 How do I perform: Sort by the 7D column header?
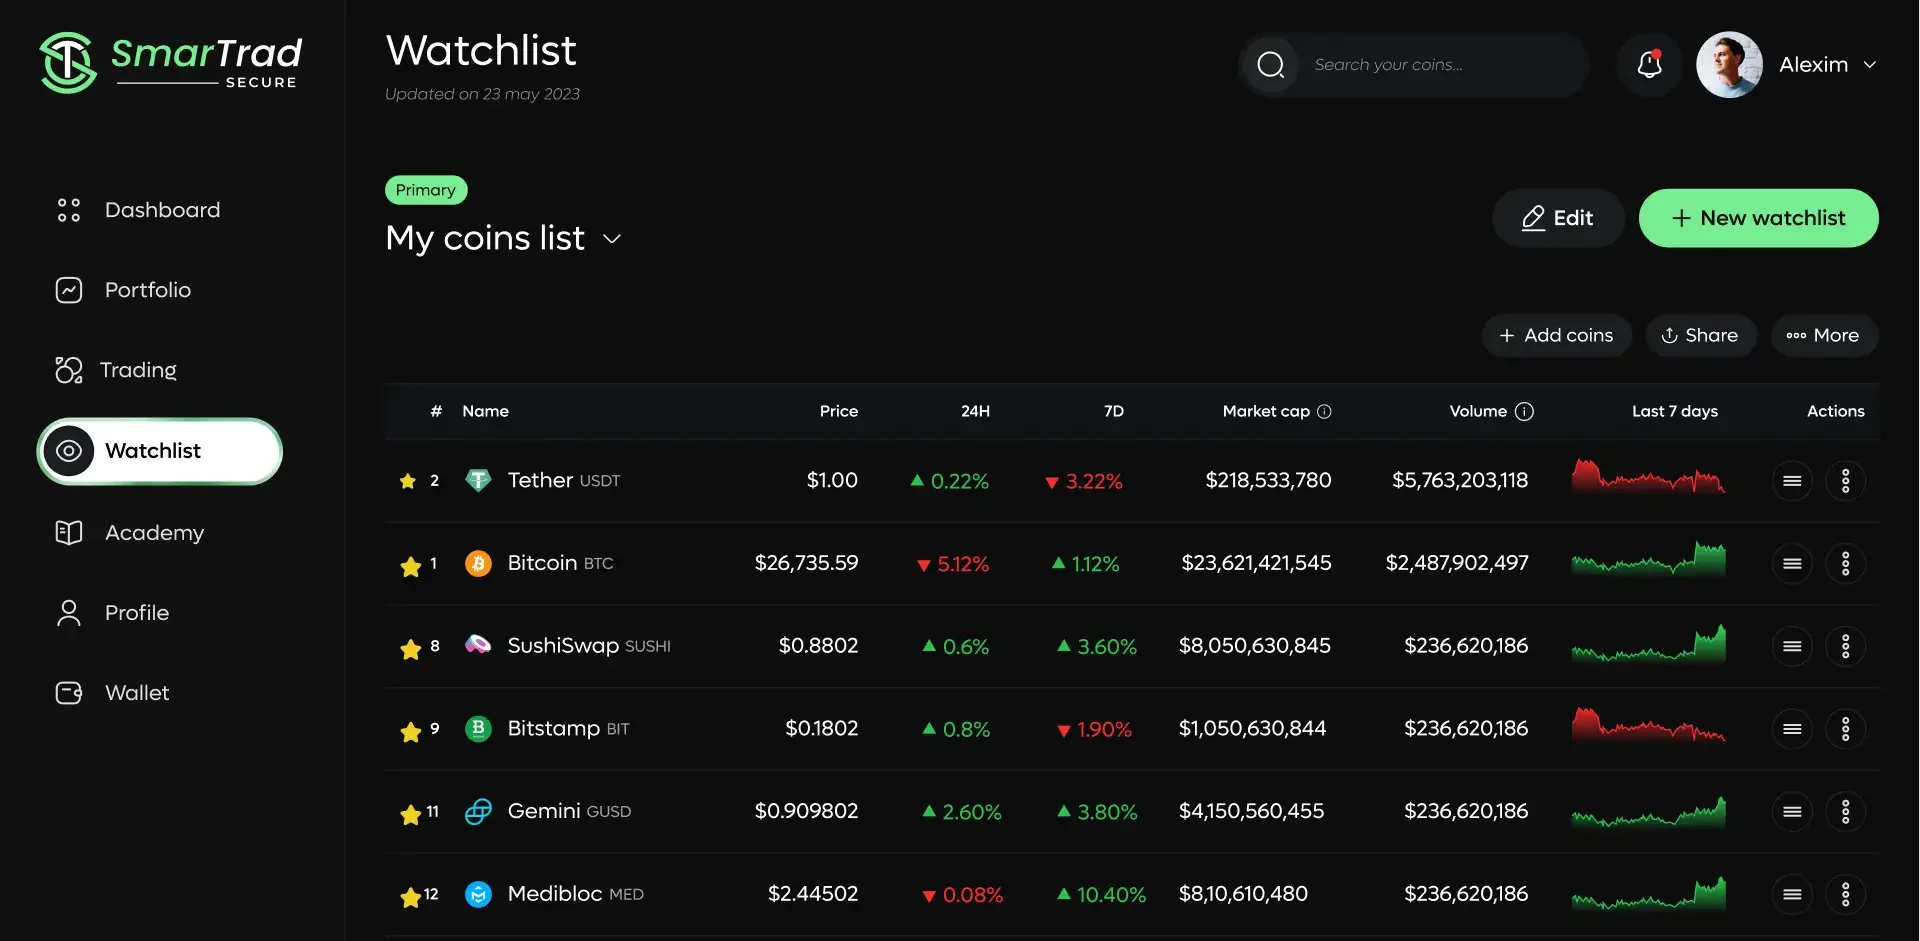(1114, 412)
